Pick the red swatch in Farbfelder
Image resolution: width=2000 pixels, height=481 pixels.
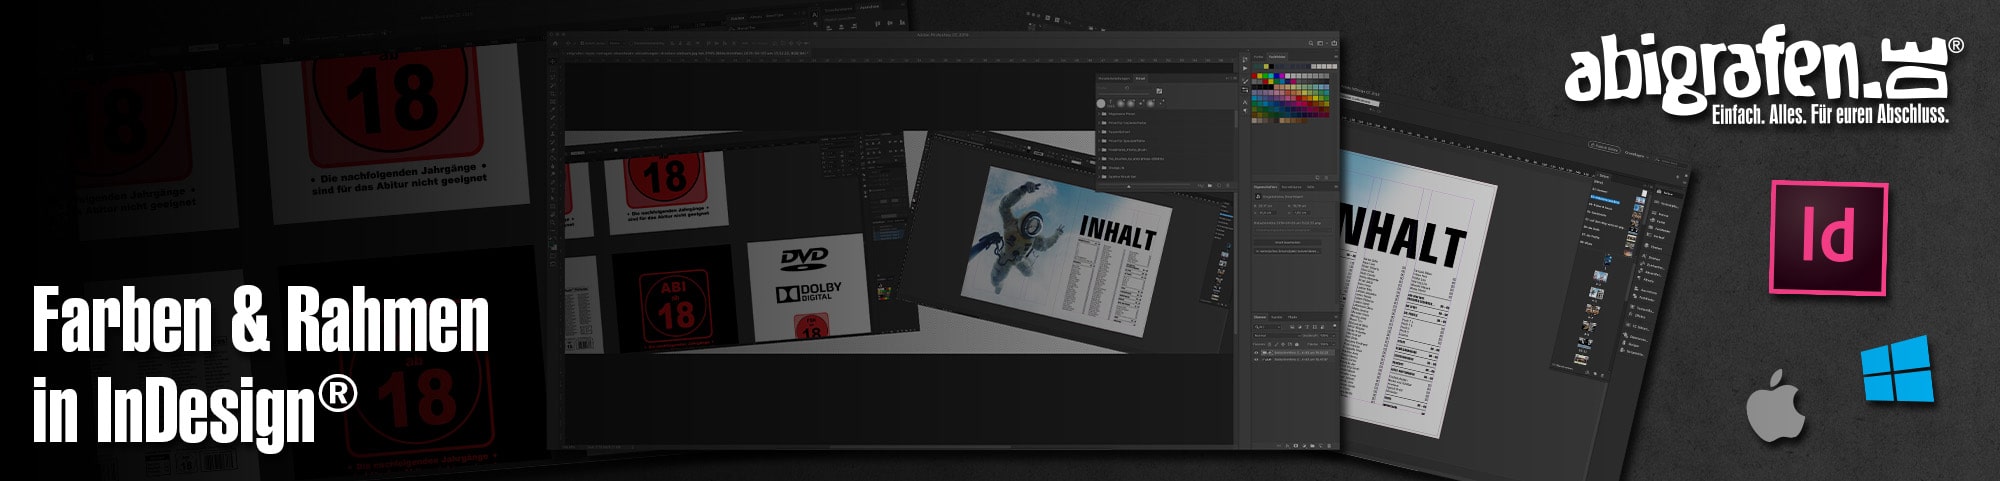click(x=1254, y=76)
